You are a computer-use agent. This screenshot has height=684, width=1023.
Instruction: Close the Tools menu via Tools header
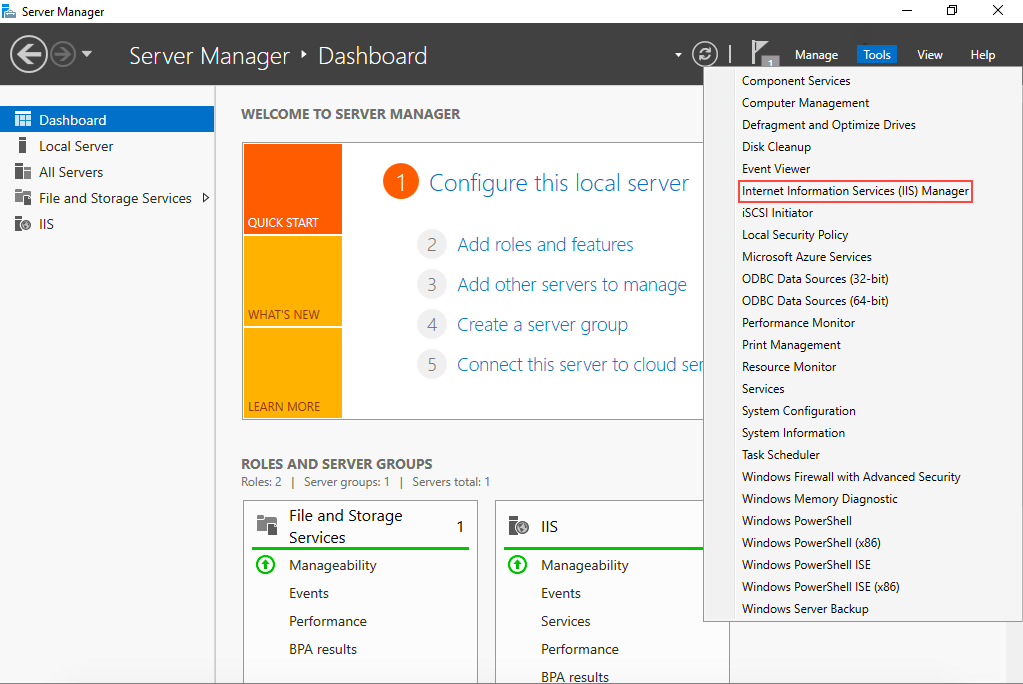[x=877, y=55]
